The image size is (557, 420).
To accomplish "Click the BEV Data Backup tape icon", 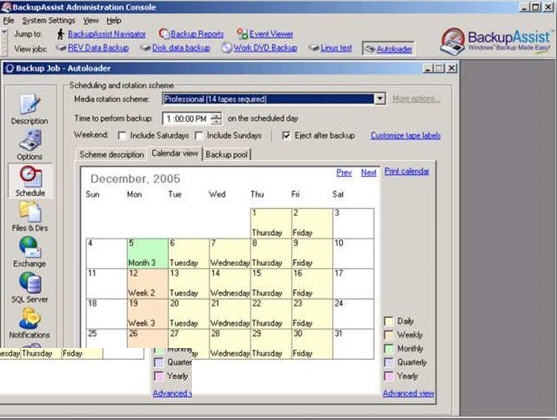I will (x=61, y=48).
